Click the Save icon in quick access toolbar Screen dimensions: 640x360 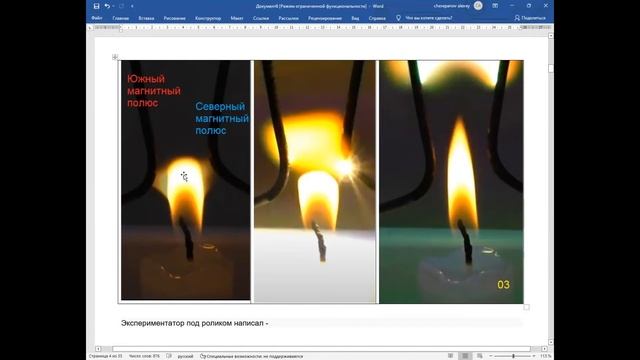coord(96,6)
